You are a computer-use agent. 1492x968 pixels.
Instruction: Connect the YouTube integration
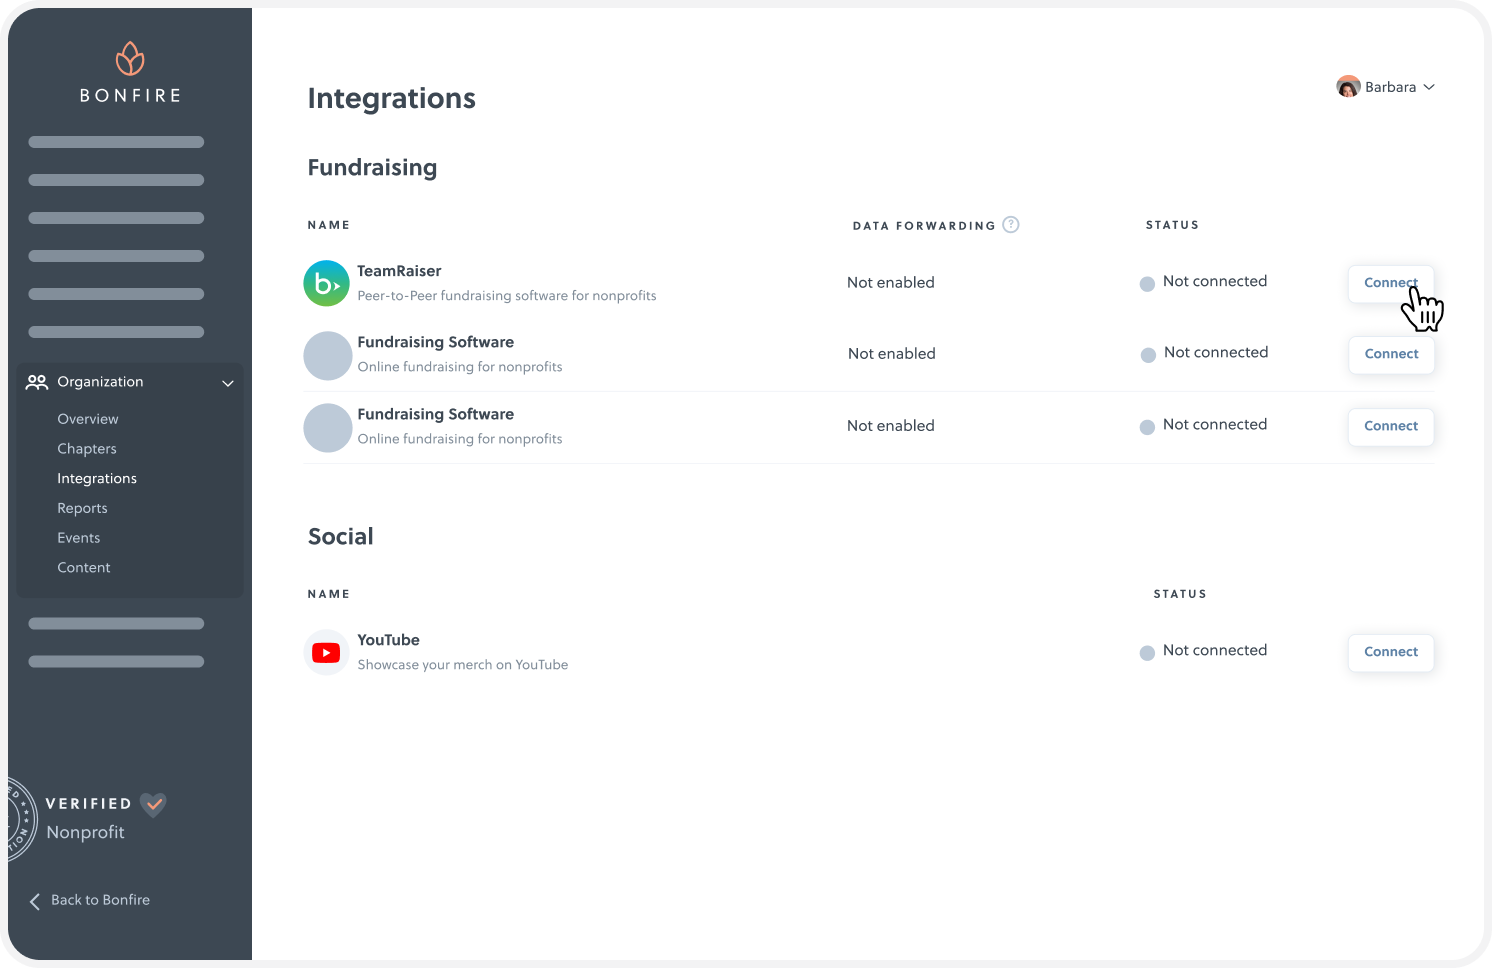click(x=1390, y=652)
